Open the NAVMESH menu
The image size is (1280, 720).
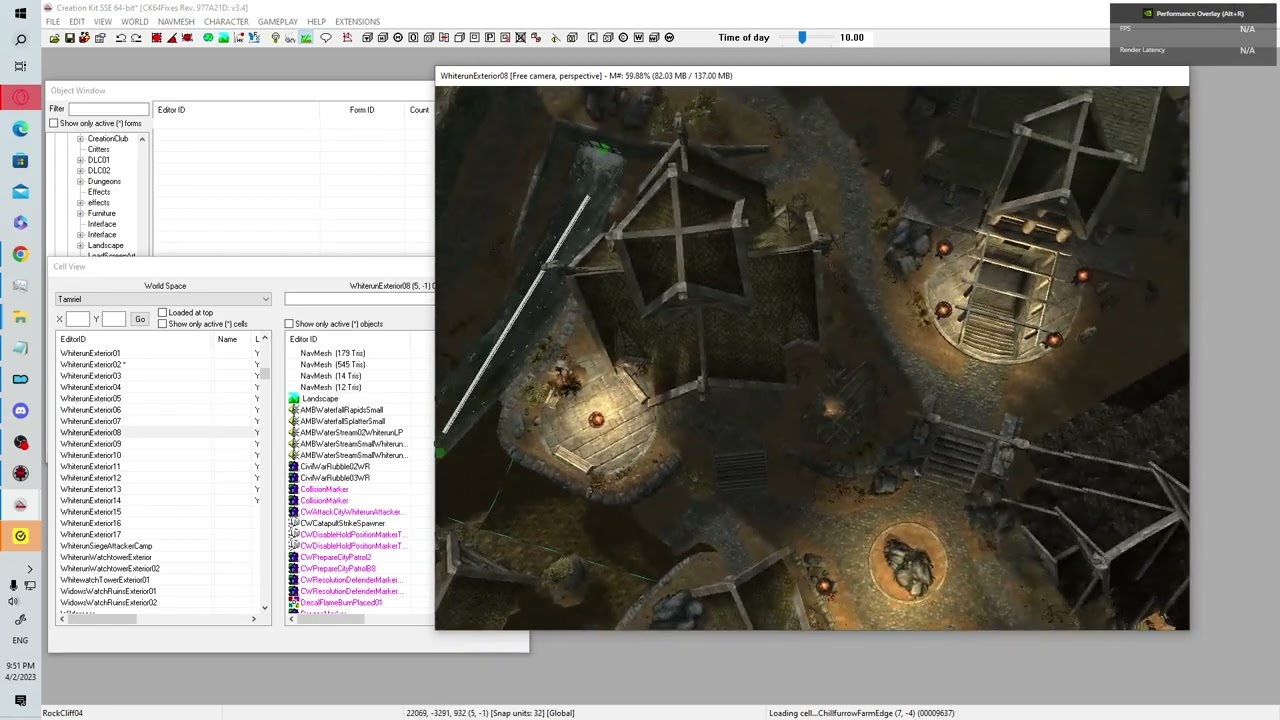pos(176,22)
